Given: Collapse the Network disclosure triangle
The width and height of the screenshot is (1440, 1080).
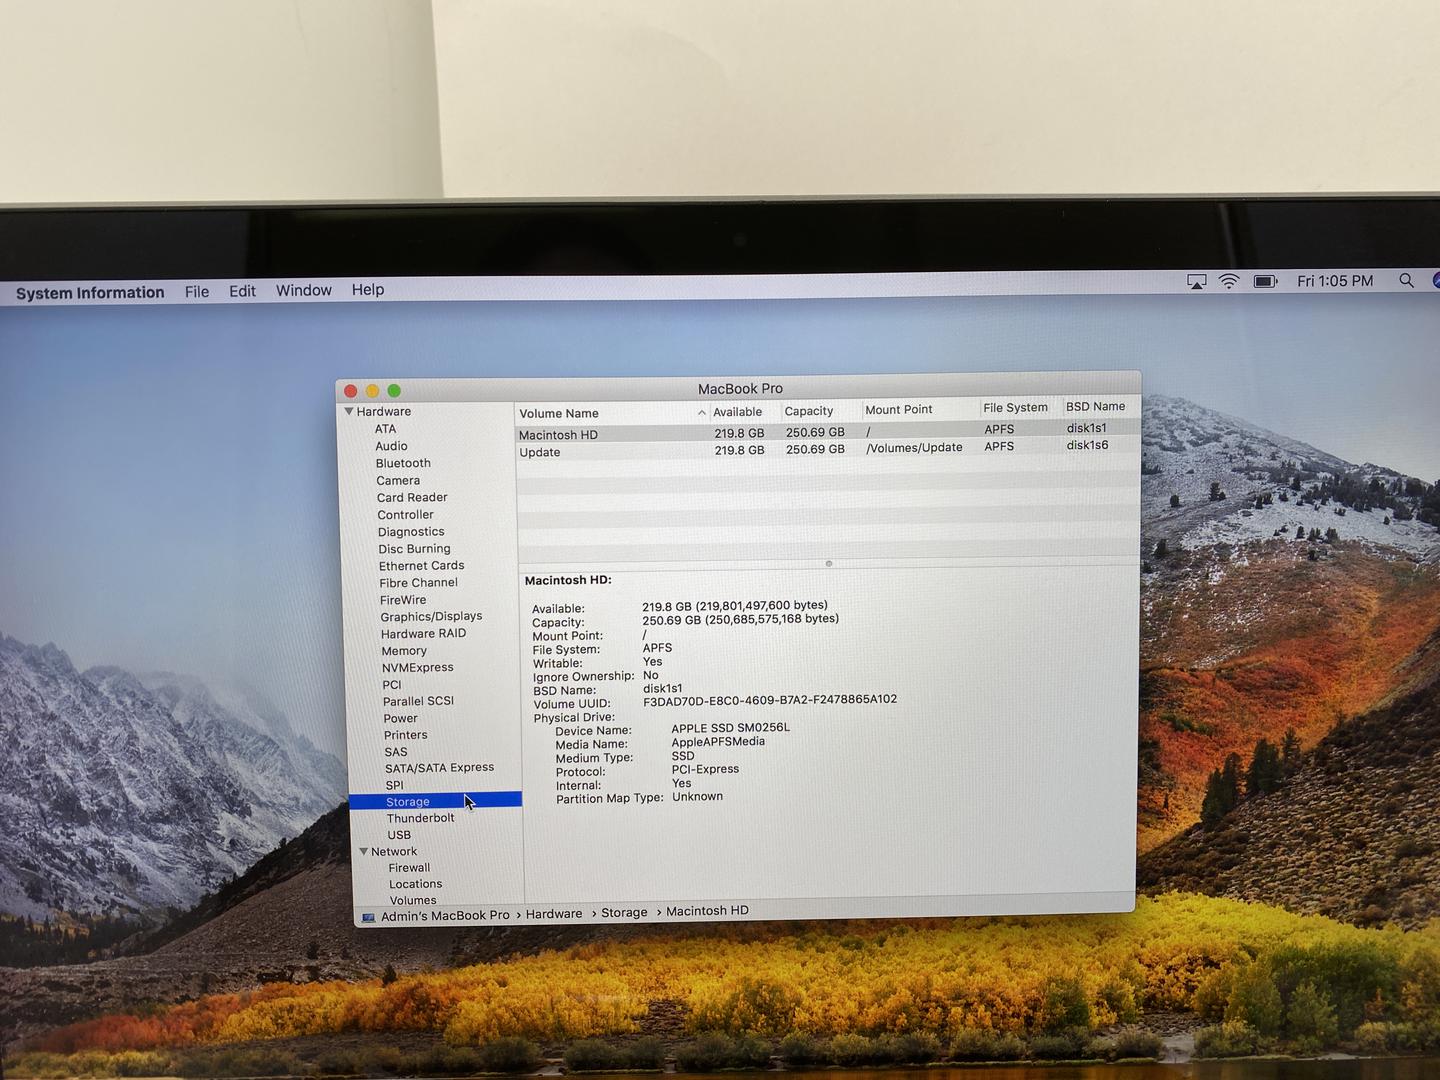Looking at the screenshot, I should pyautogui.click(x=364, y=852).
